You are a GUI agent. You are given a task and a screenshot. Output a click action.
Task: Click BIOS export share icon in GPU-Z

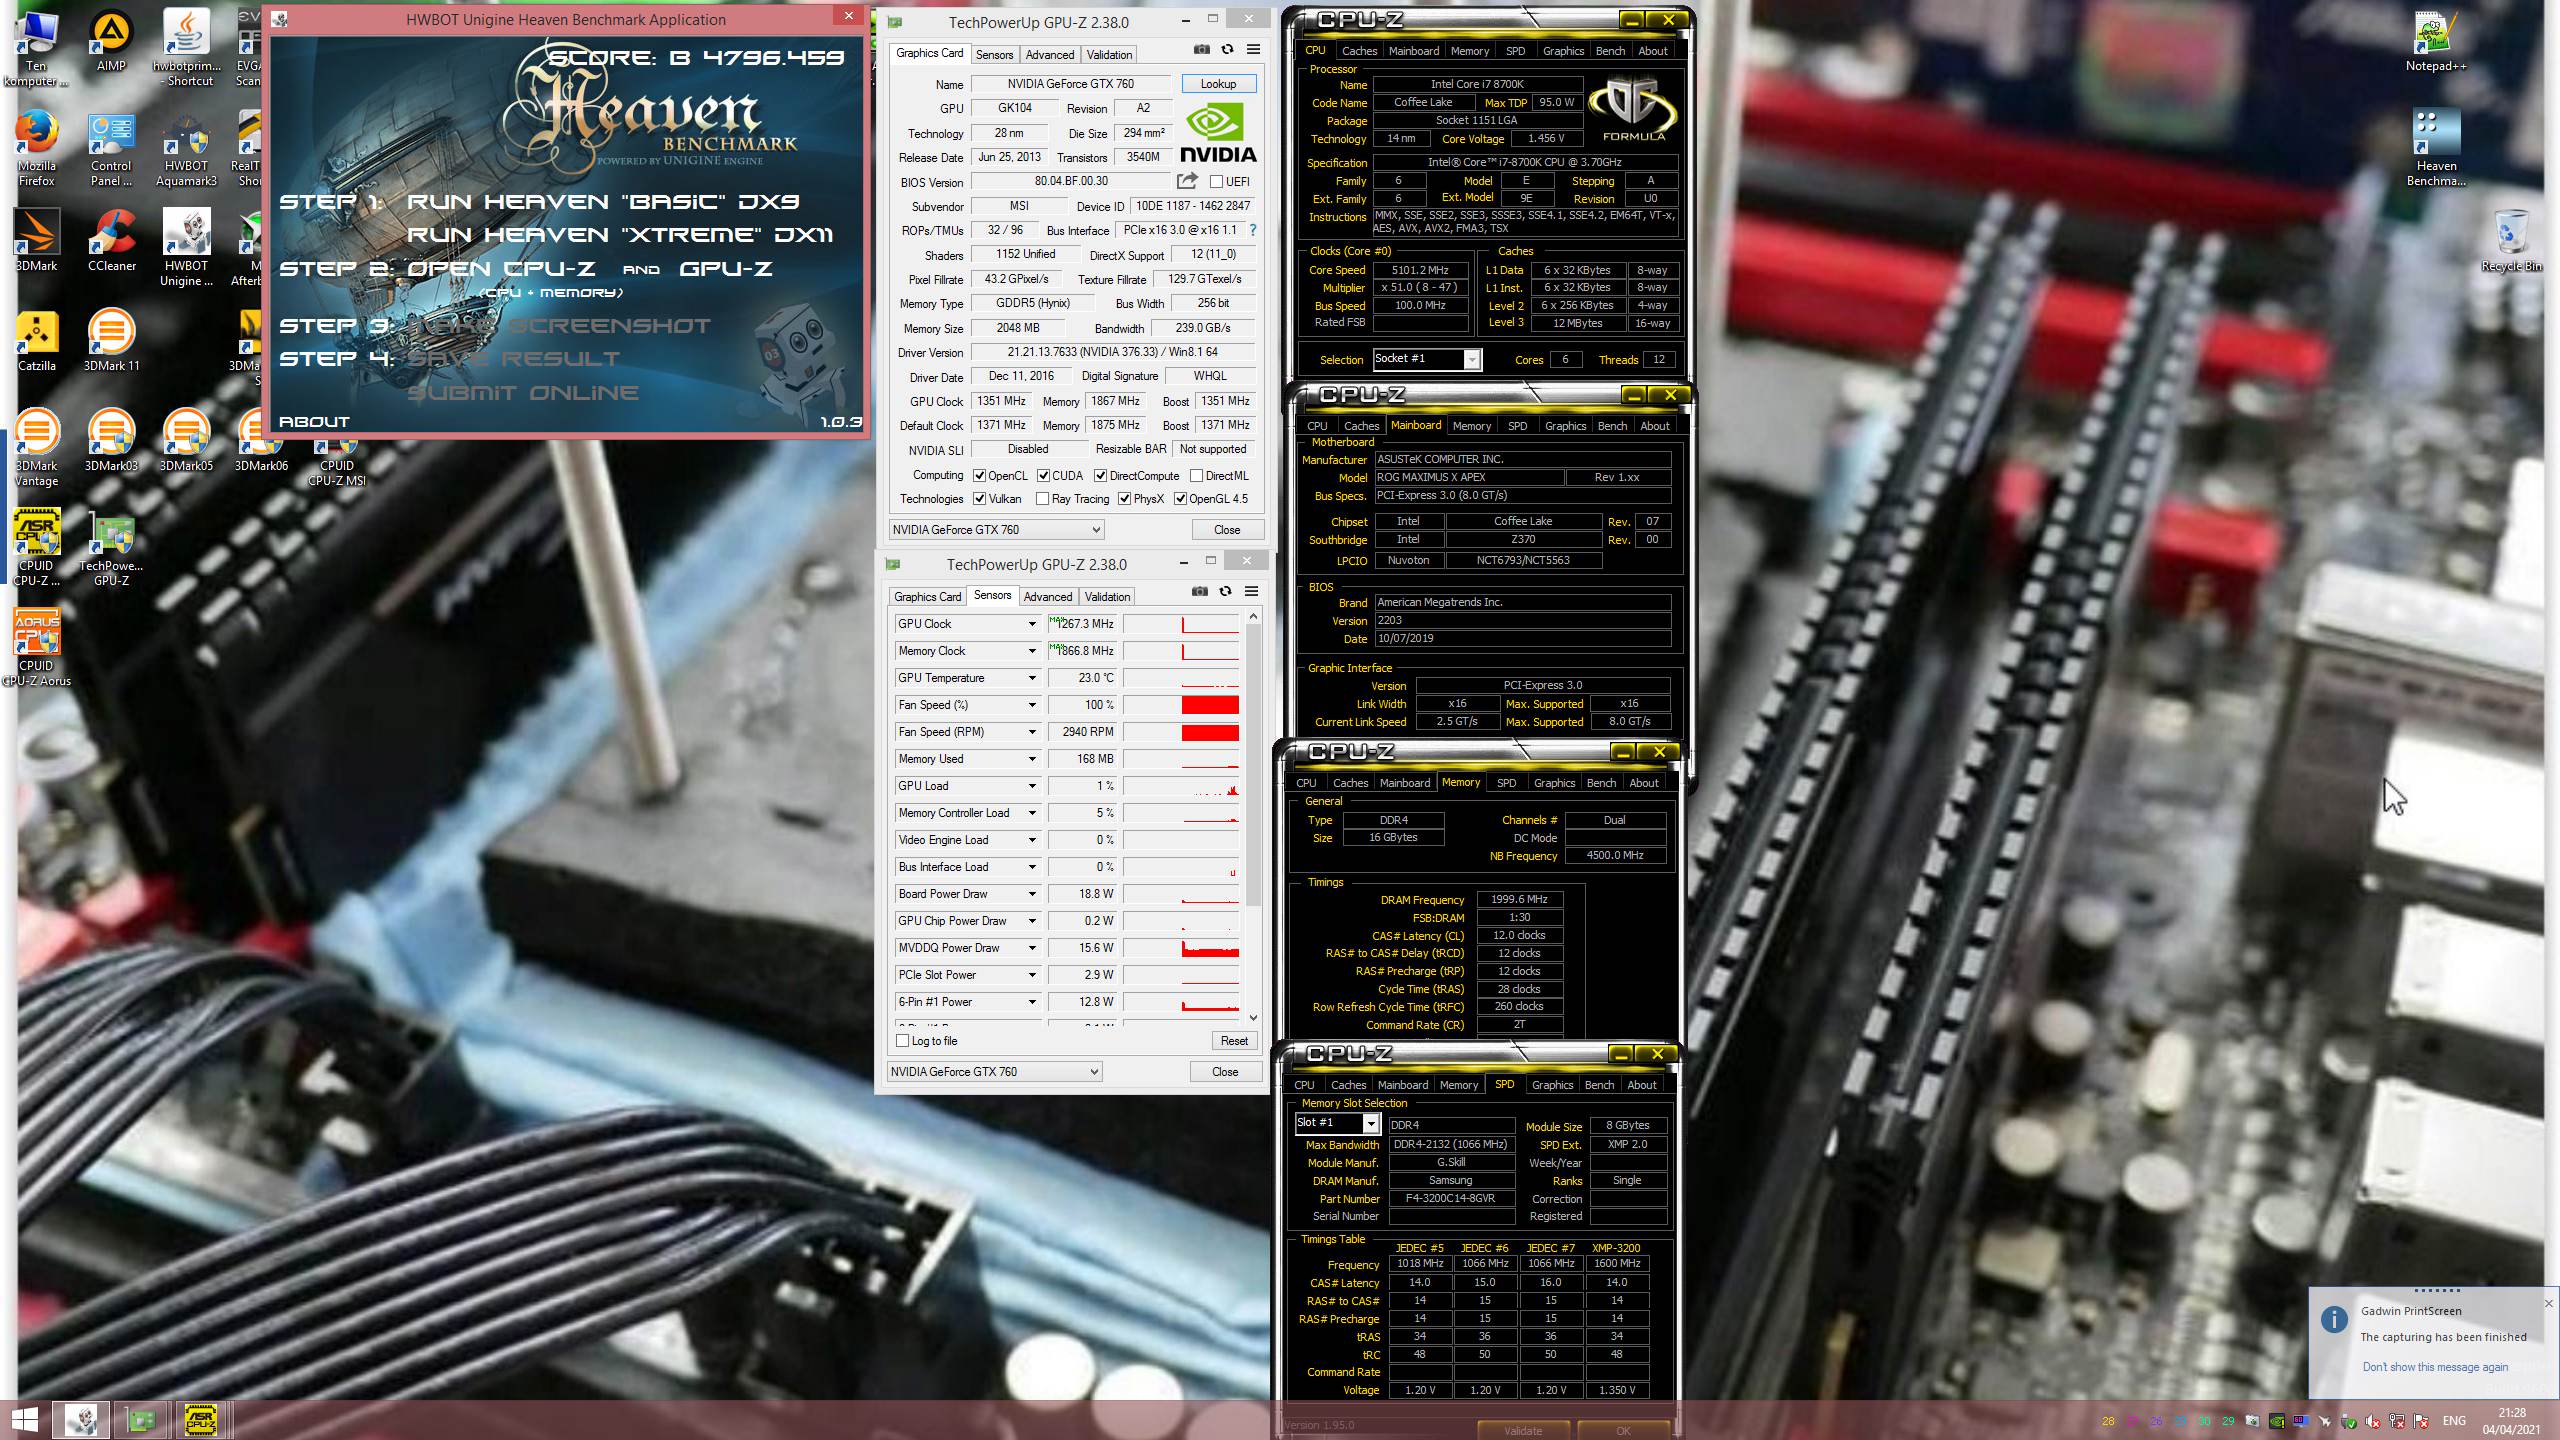click(1187, 181)
